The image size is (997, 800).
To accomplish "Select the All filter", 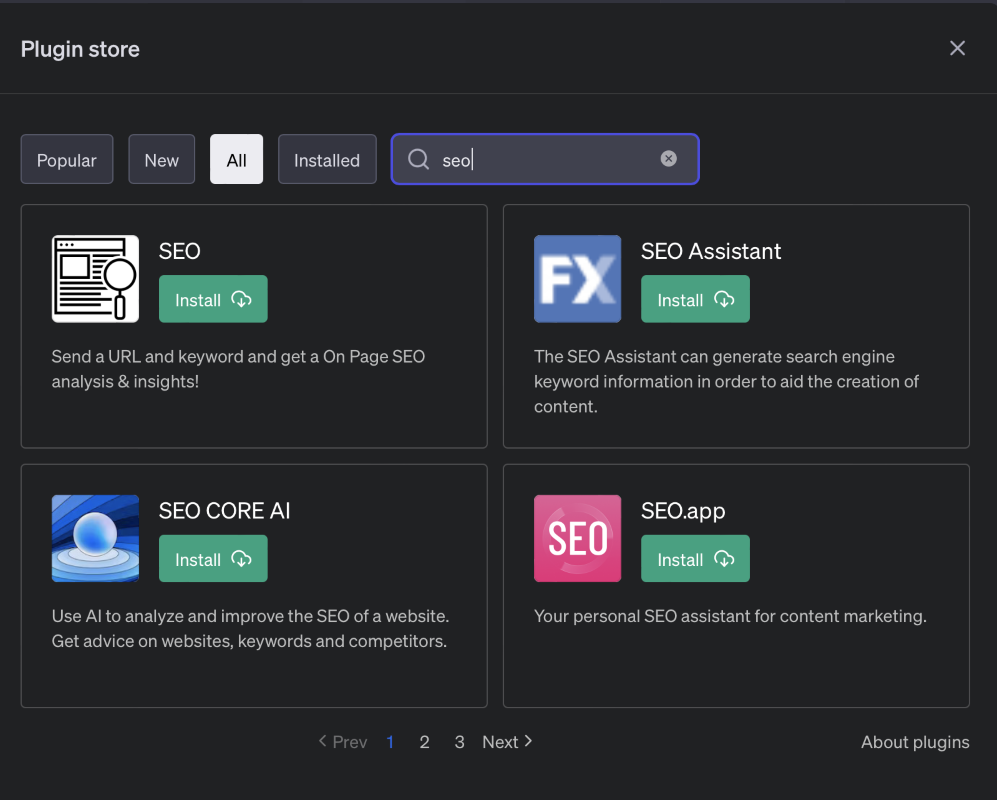I will (237, 159).
